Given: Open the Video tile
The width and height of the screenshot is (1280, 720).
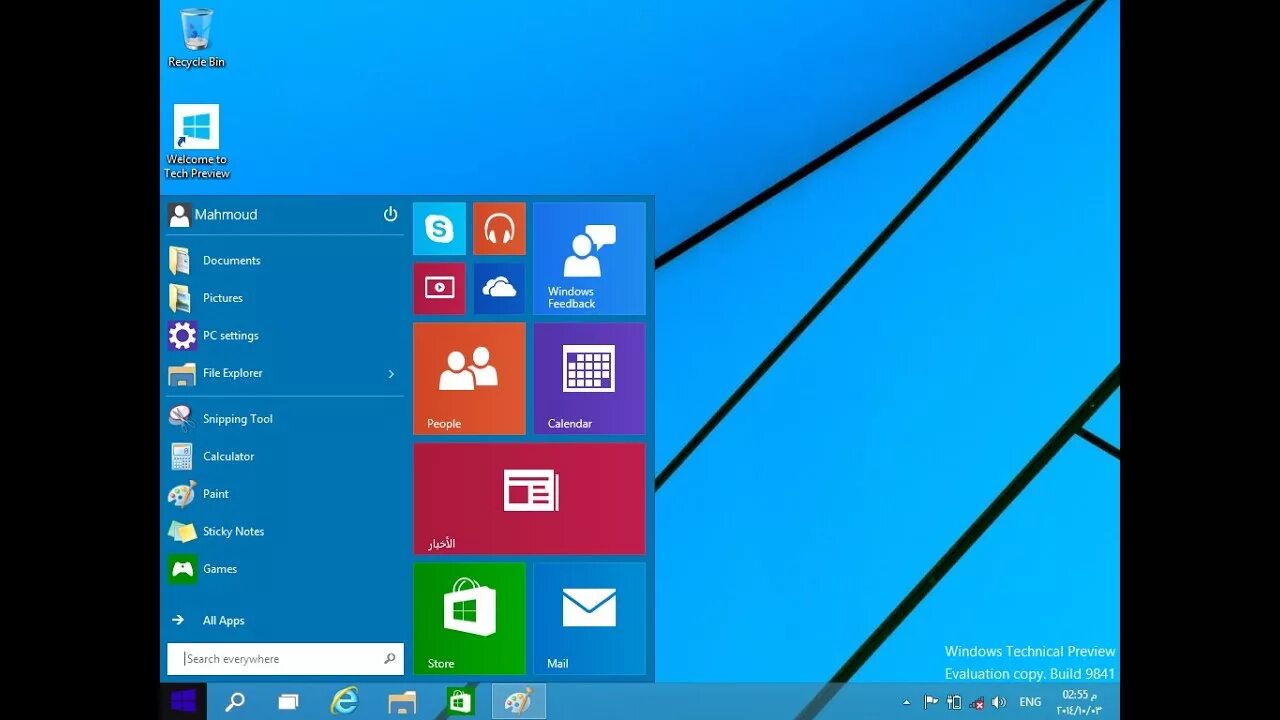Looking at the screenshot, I should pos(439,289).
